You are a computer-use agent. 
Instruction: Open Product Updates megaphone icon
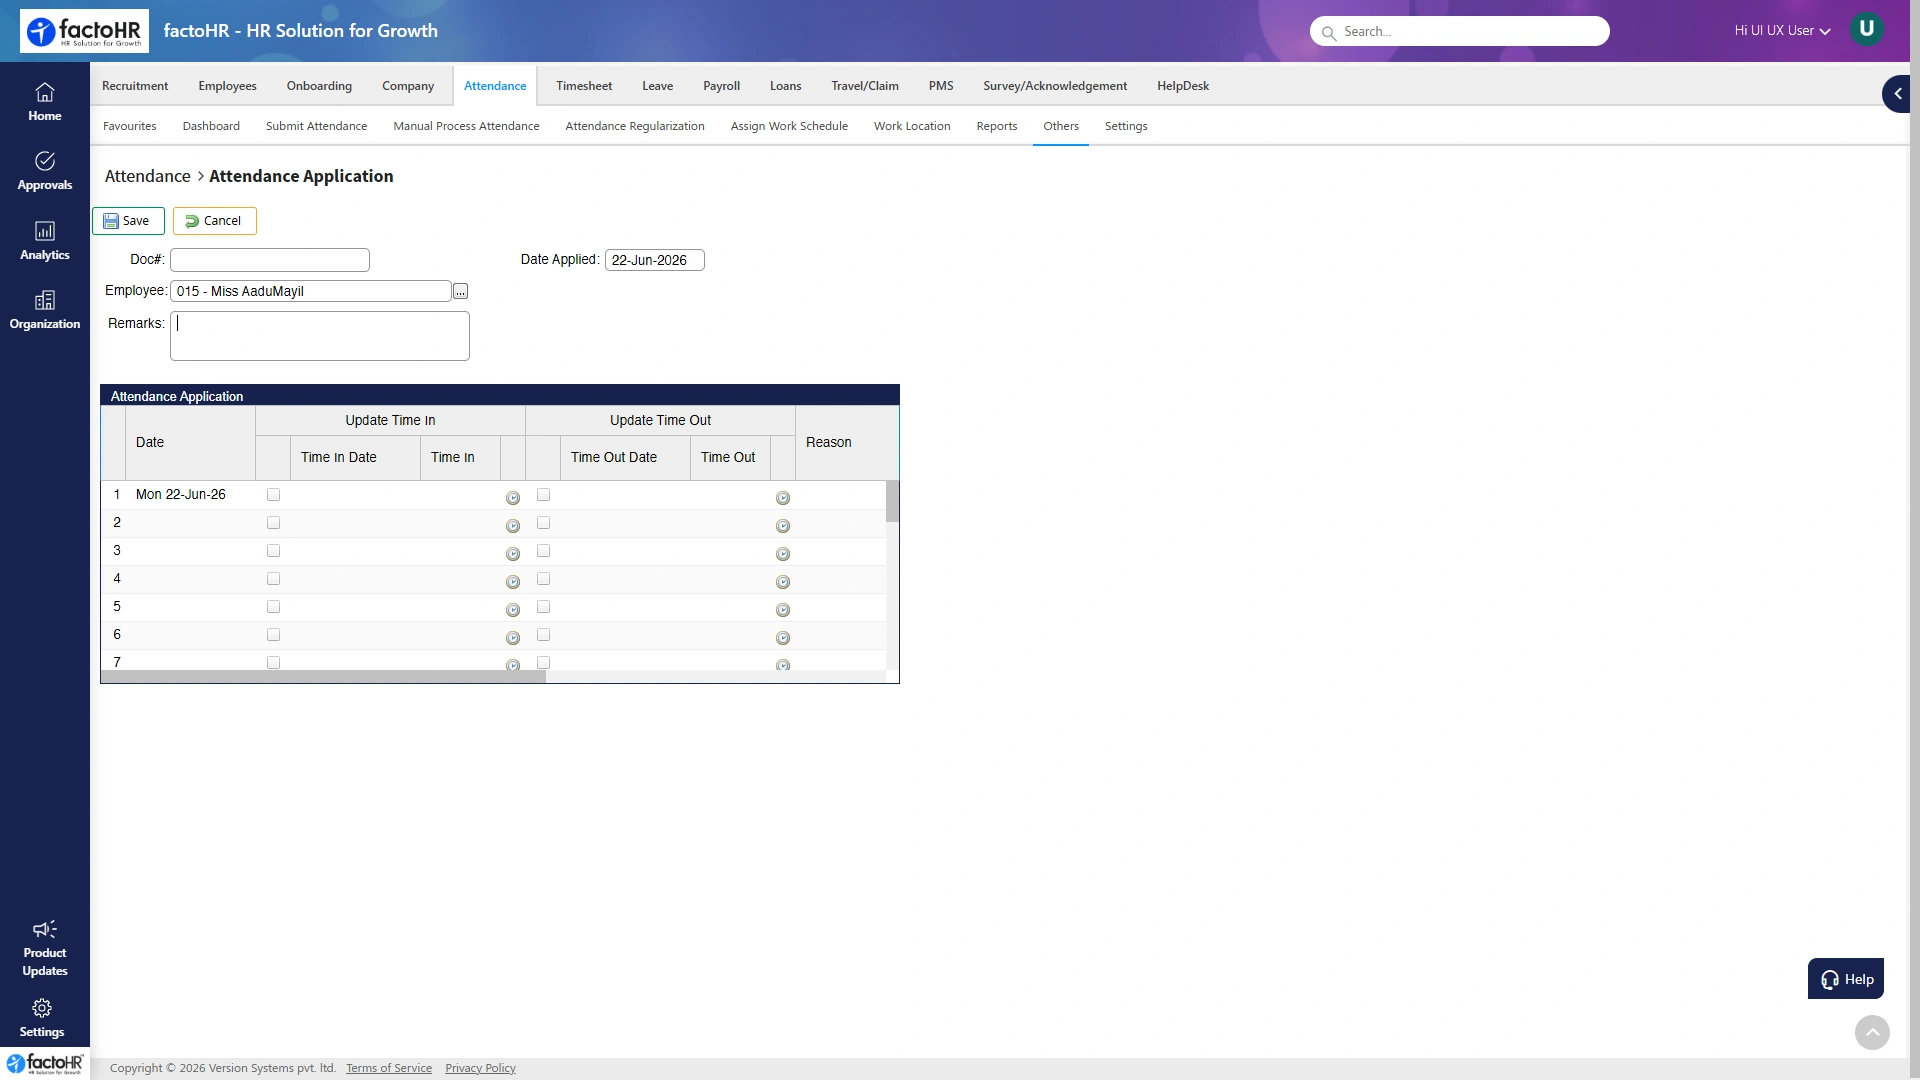45,929
